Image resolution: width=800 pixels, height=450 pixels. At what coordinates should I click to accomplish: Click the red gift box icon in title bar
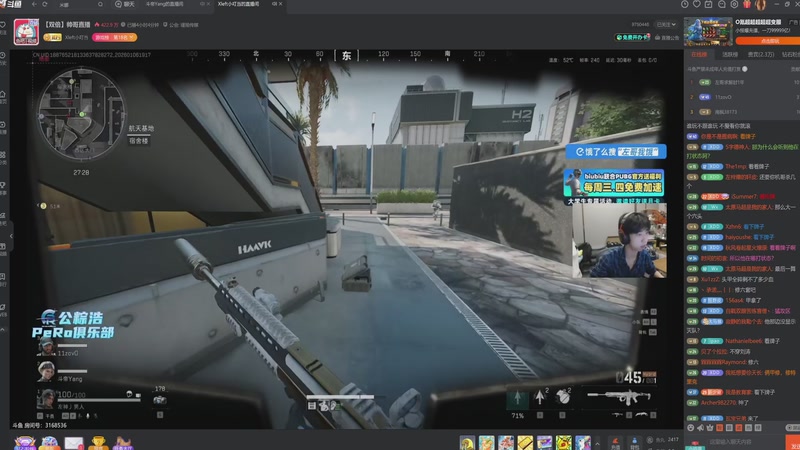[747, 4]
